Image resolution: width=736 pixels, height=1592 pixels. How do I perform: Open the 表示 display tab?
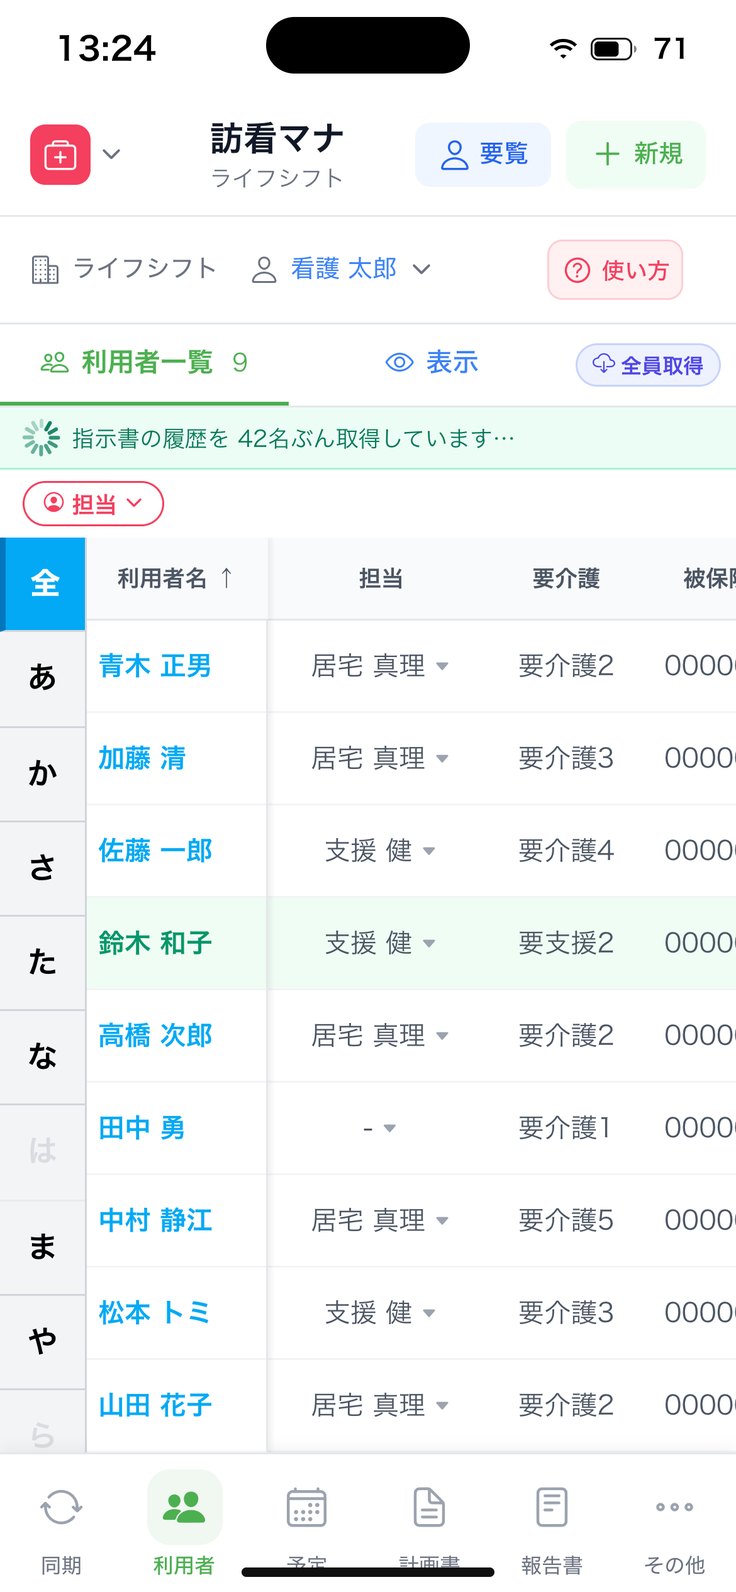pyautogui.click(x=432, y=362)
